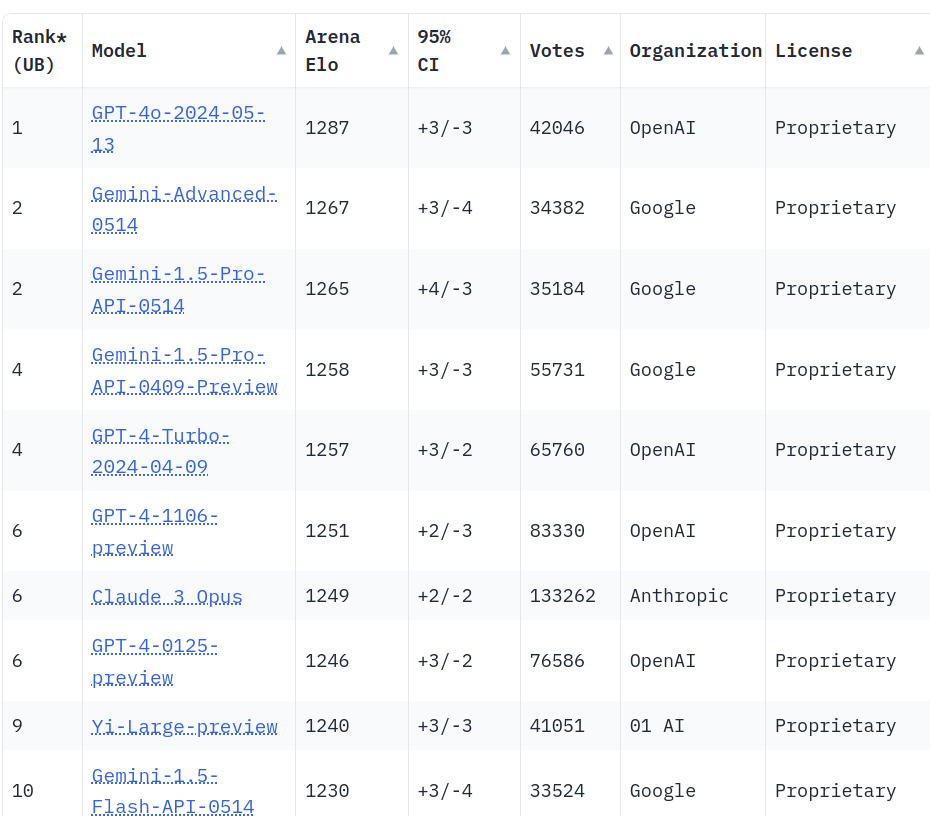Select Elo value 1258
930x816 pixels.
click(x=327, y=370)
